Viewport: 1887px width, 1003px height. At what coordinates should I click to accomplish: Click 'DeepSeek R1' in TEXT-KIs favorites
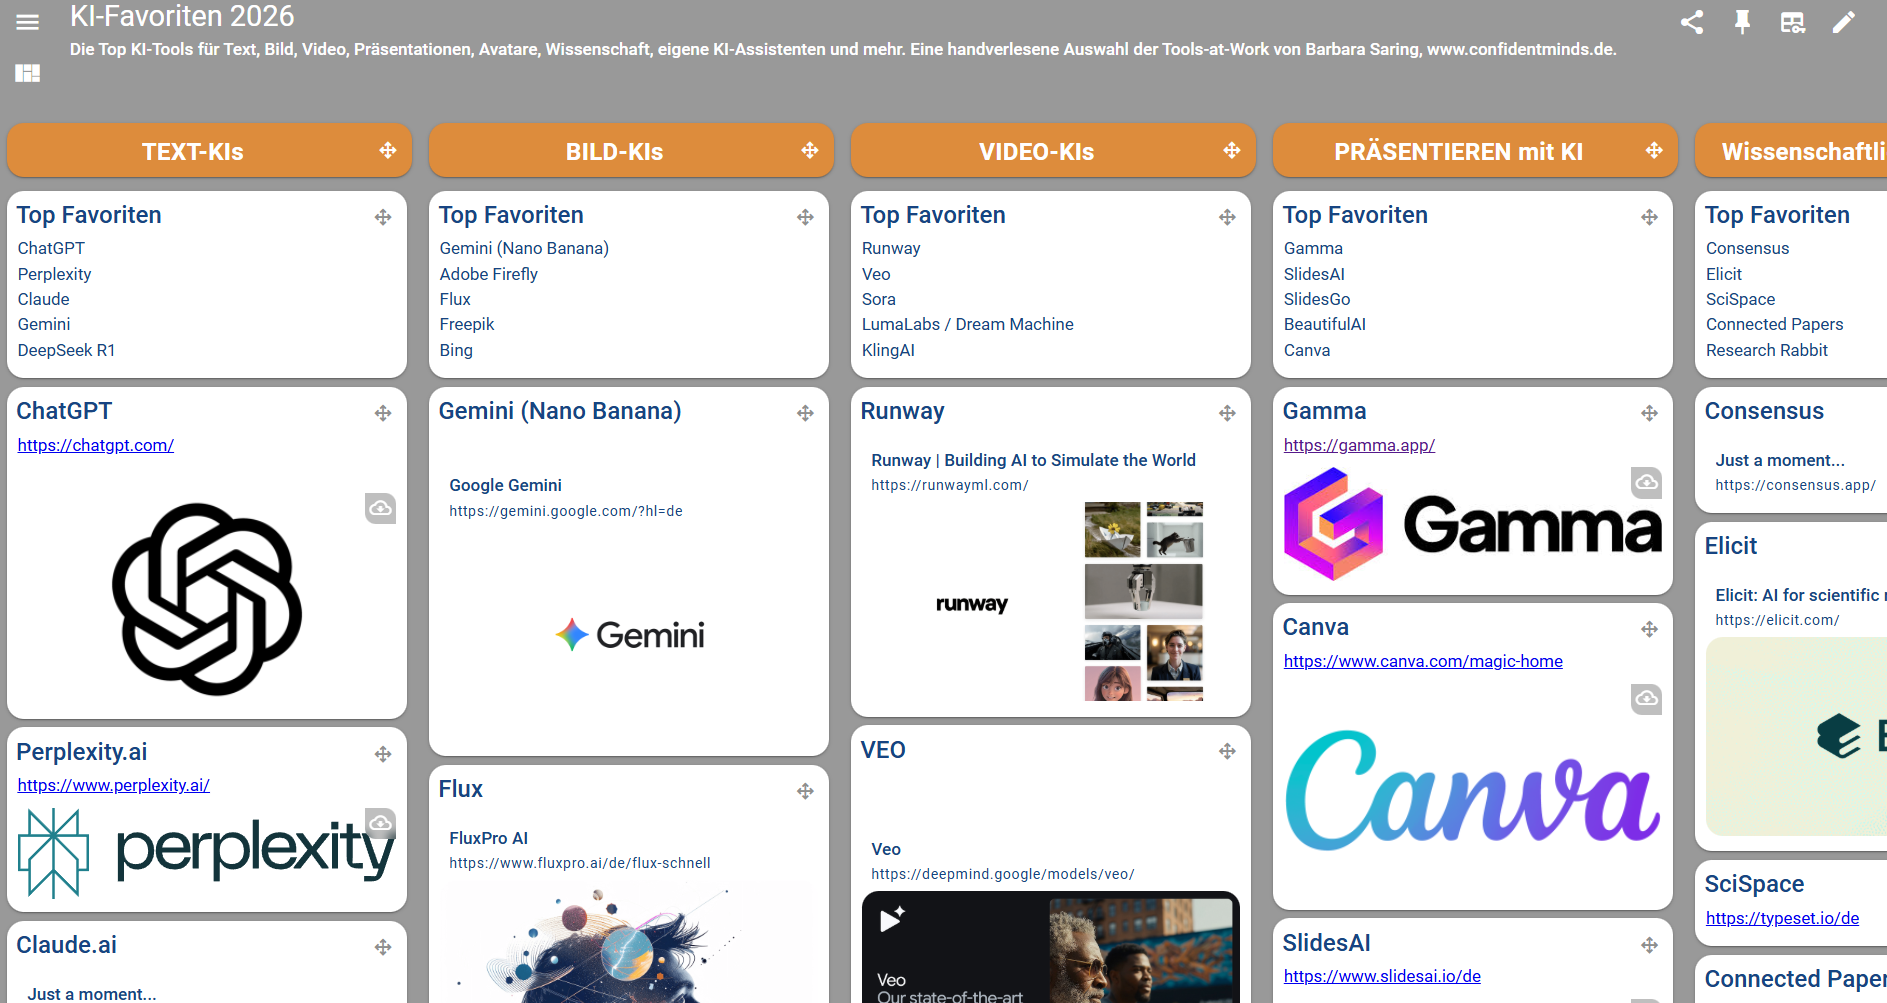66,350
